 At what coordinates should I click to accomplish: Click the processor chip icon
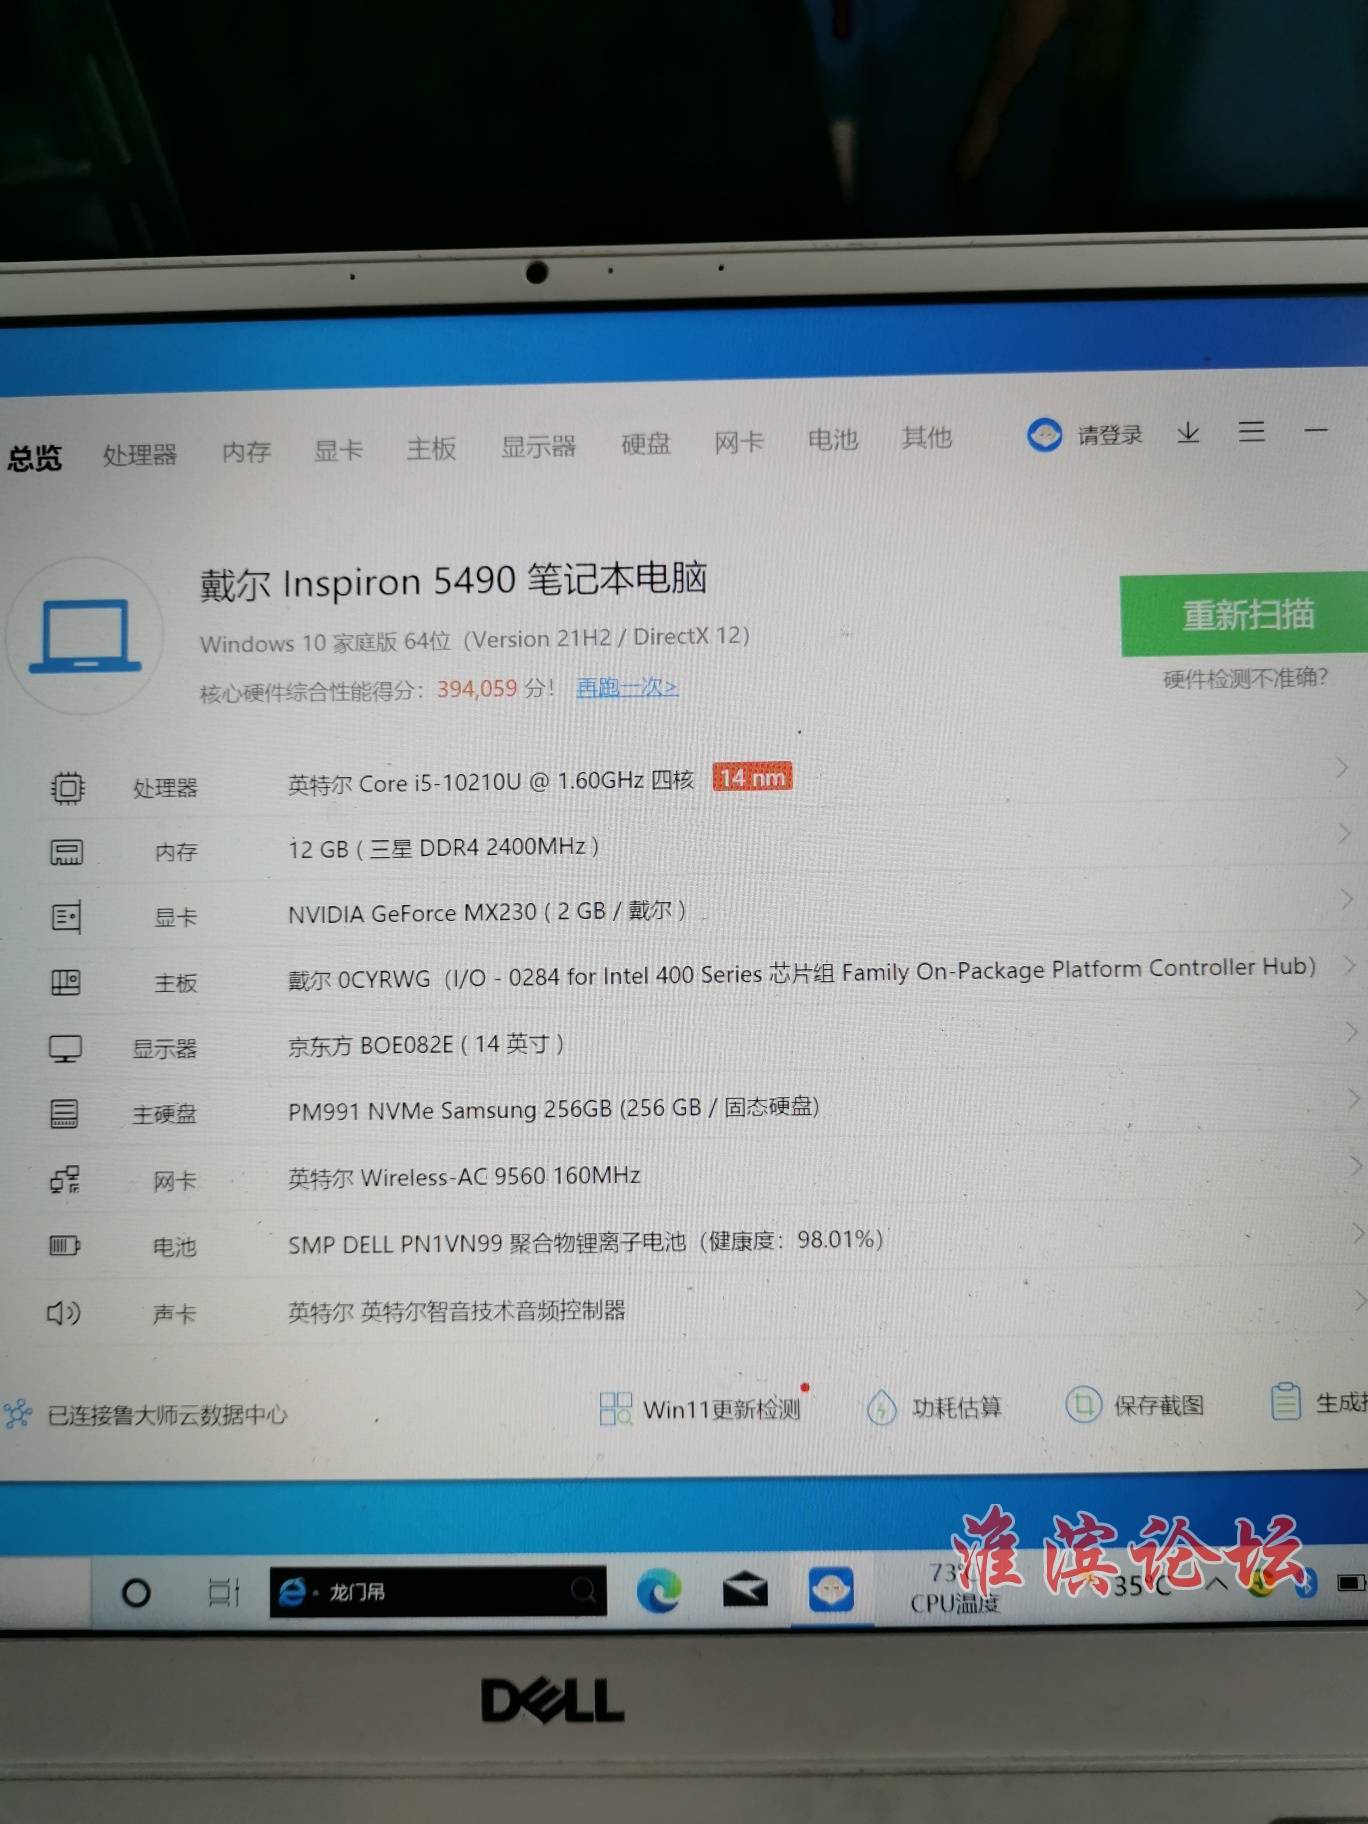click(x=67, y=788)
